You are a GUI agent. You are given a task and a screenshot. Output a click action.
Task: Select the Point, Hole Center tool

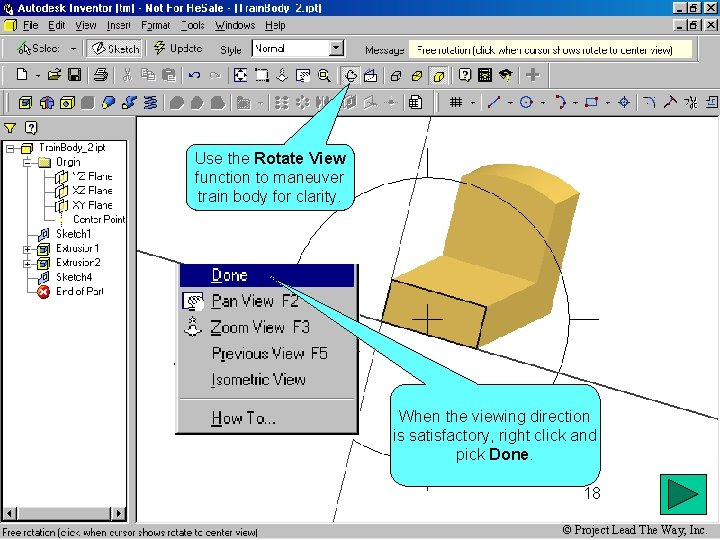624,102
